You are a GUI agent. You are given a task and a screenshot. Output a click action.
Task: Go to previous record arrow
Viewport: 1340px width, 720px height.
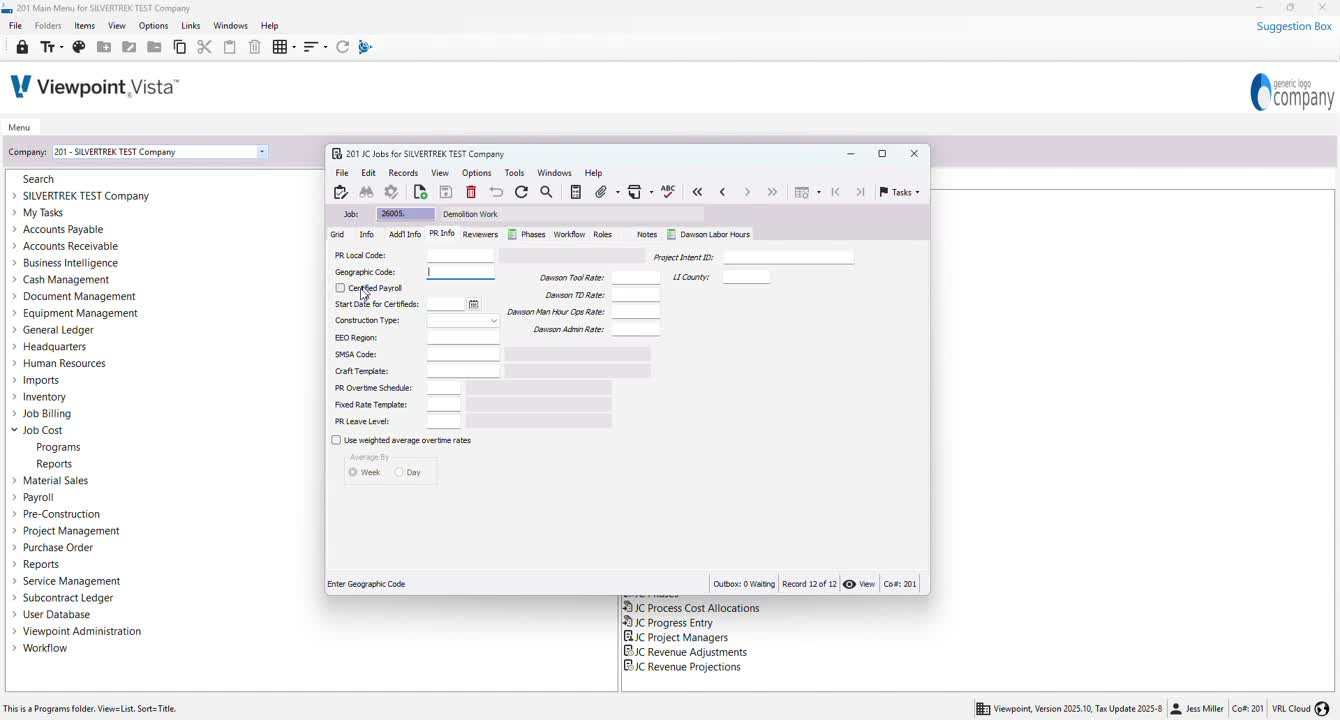723,192
